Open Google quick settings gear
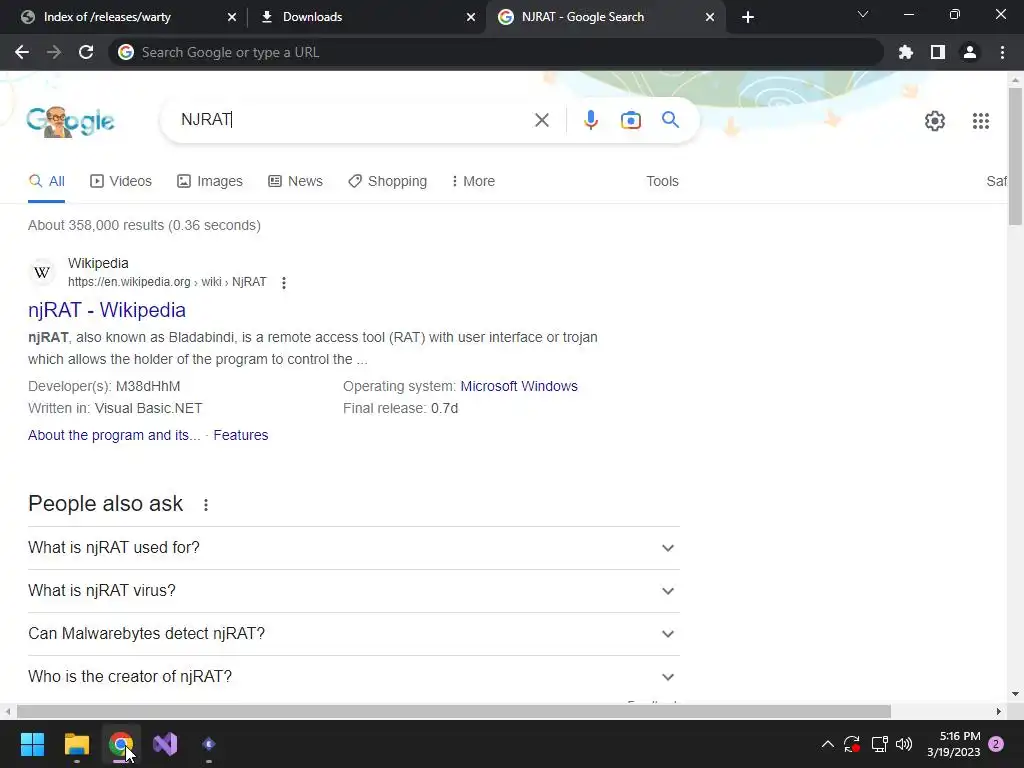 tap(935, 121)
